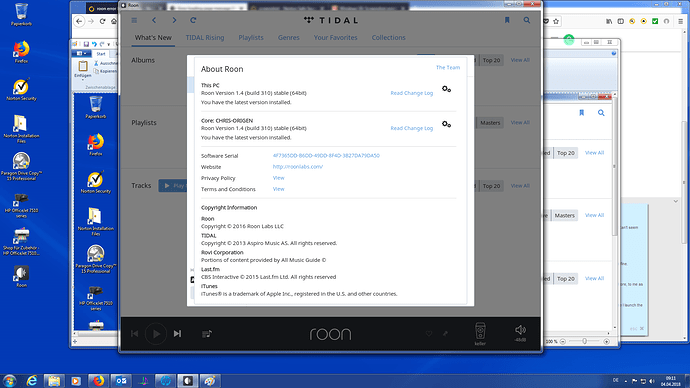Viewport: 690px width, 388px height.
Task: Open the play queue icon
Action: coord(207,334)
